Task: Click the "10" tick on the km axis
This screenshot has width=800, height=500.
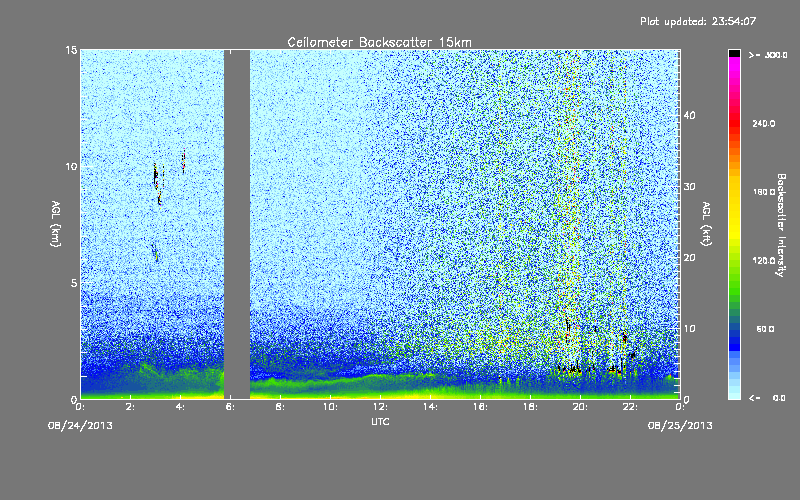Action: (x=71, y=166)
